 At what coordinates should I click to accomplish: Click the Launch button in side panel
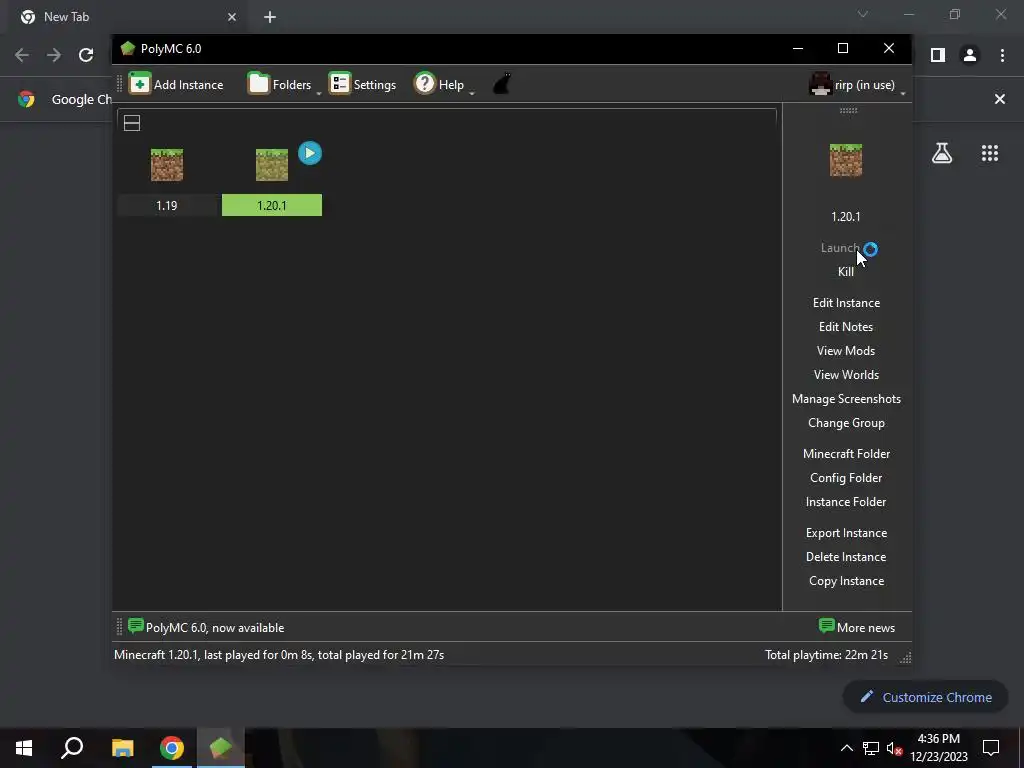tap(840, 248)
